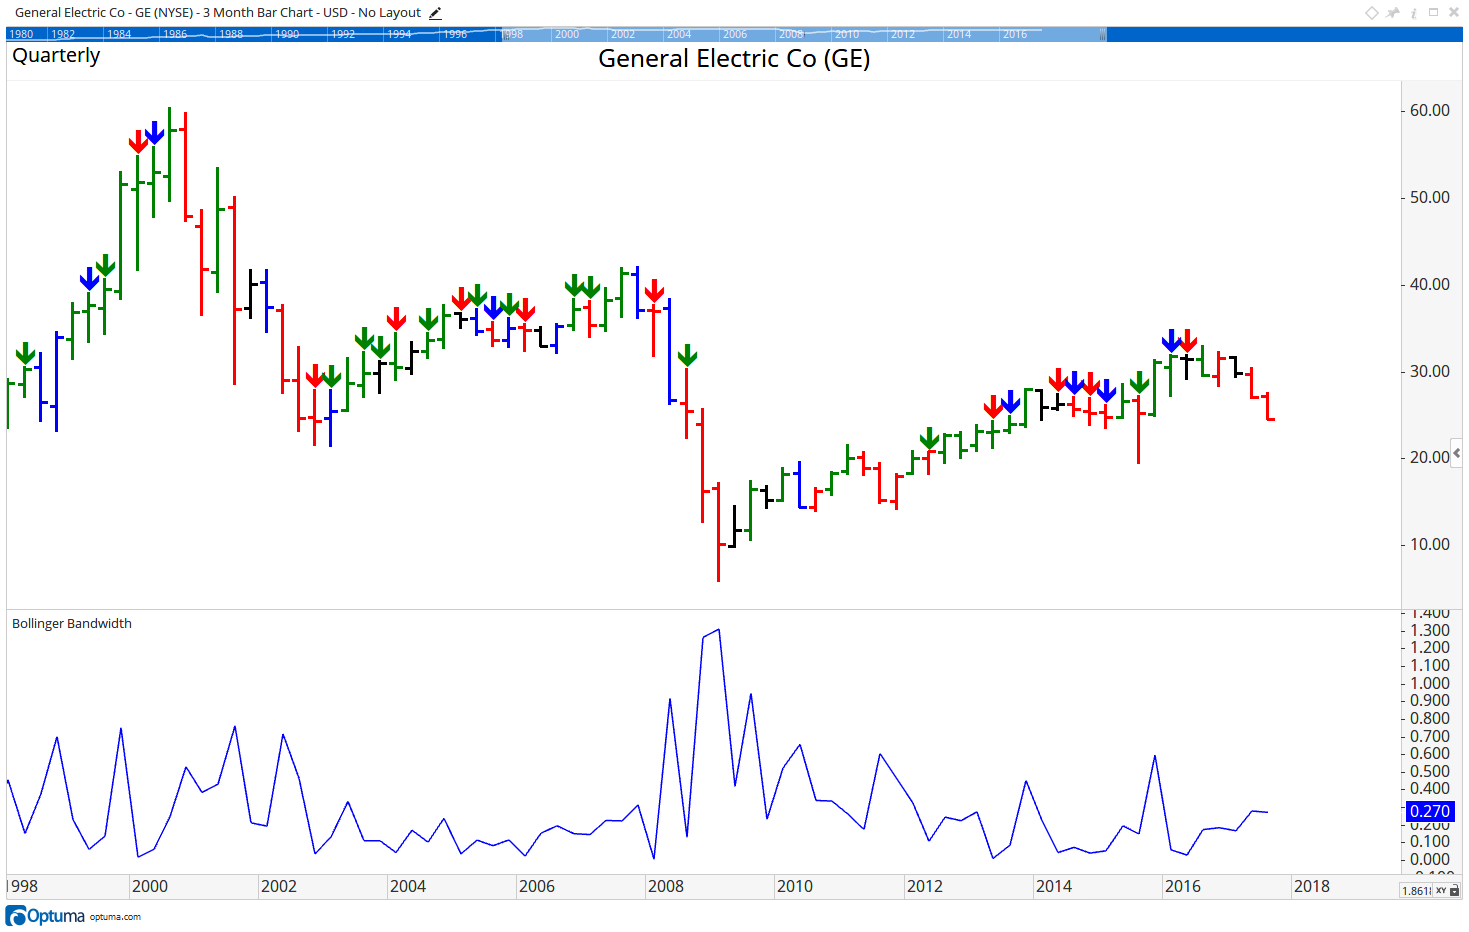Click the 2008 label on the time axis

(x=666, y=886)
